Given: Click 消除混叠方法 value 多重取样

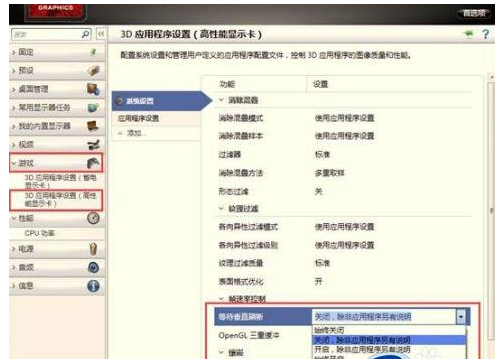Looking at the screenshot, I should pos(329,173).
